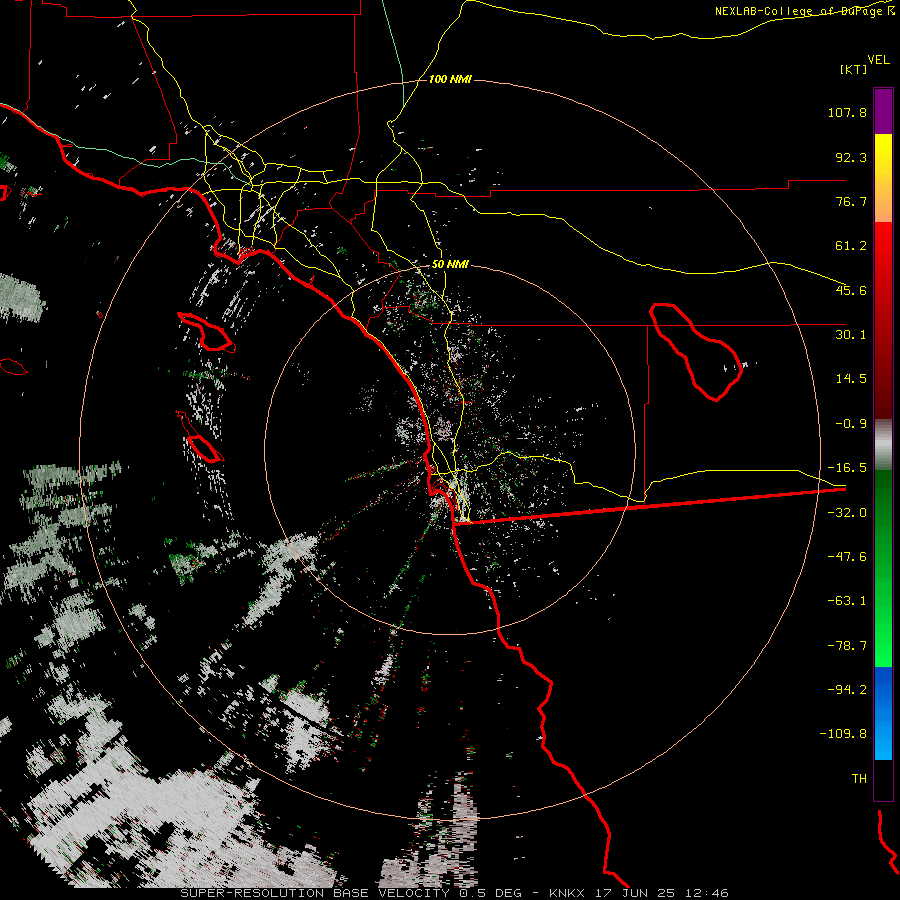Click the SUPER-RESOLUTION BASE VELOCITY caption text
The width and height of the screenshot is (900, 900).
point(315,893)
